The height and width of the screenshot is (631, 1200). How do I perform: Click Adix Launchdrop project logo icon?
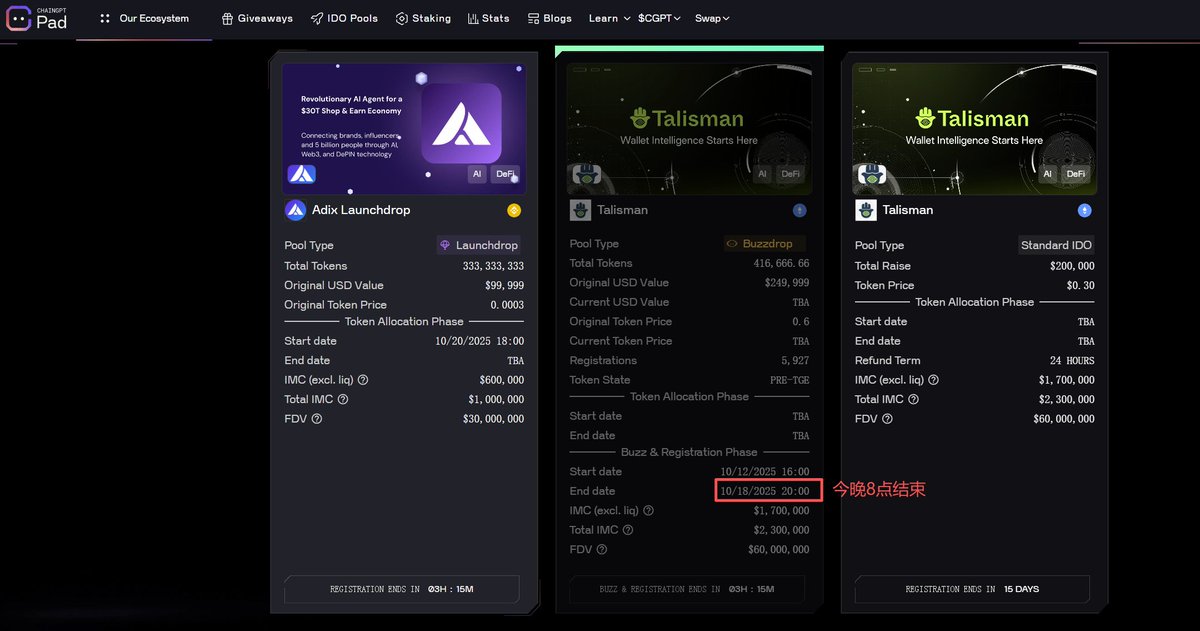pyautogui.click(x=295, y=210)
